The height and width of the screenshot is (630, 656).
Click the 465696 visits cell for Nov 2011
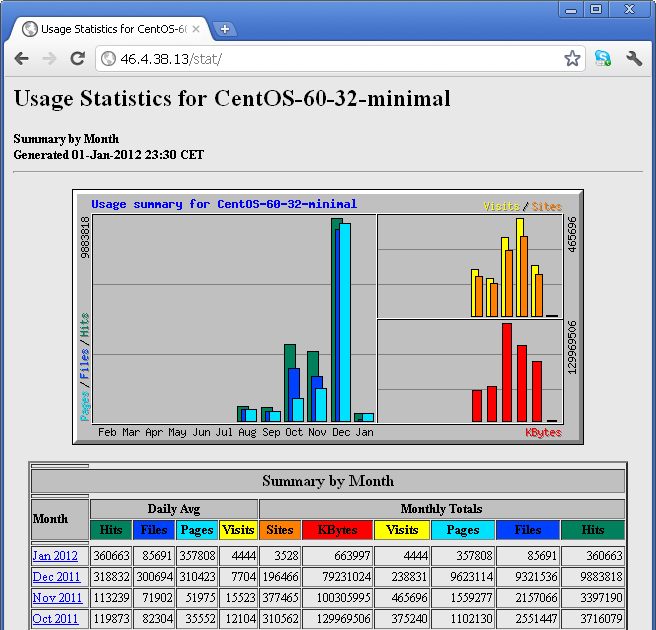(402, 597)
